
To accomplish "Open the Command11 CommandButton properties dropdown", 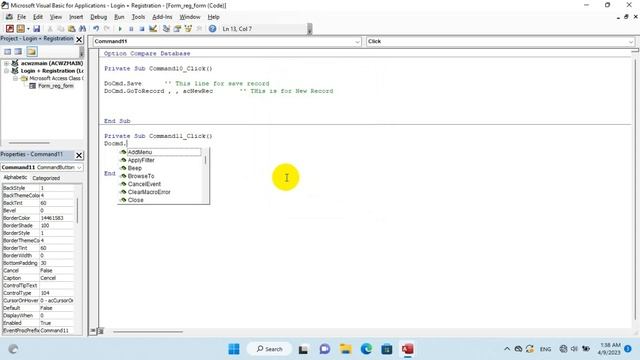I will (79, 167).
